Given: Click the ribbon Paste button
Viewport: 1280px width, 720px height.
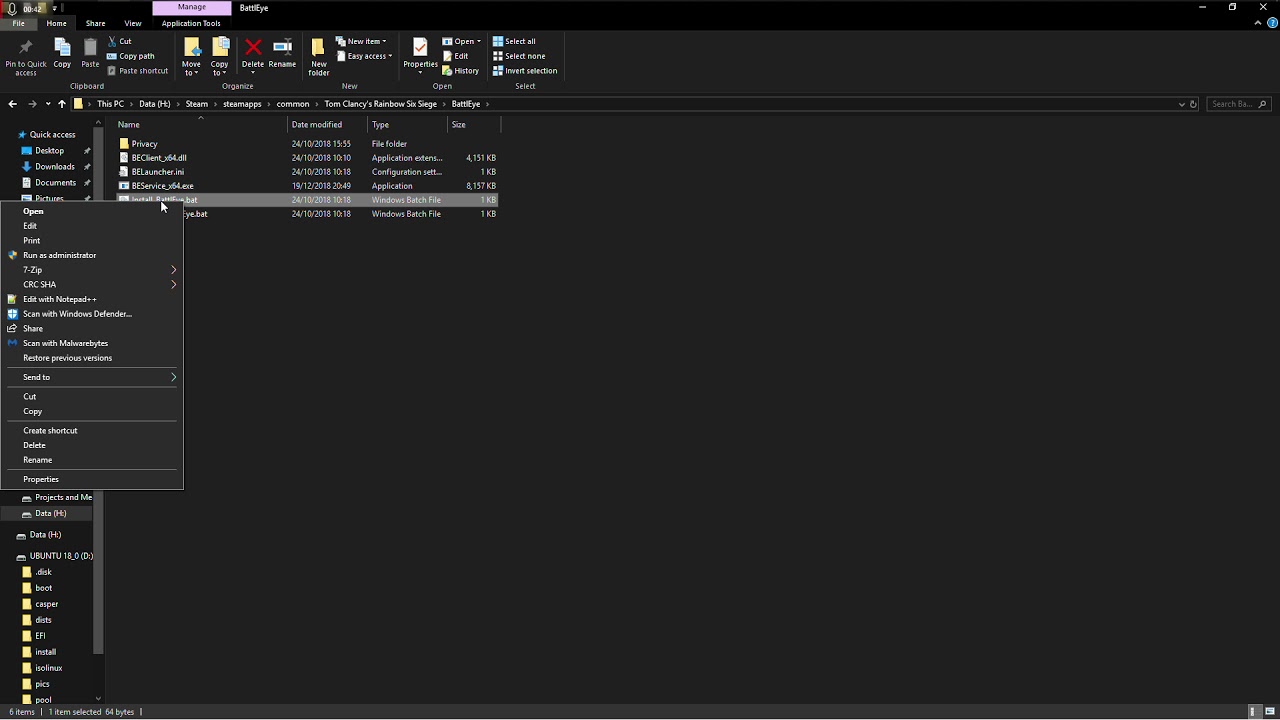Looking at the screenshot, I should 90,53.
